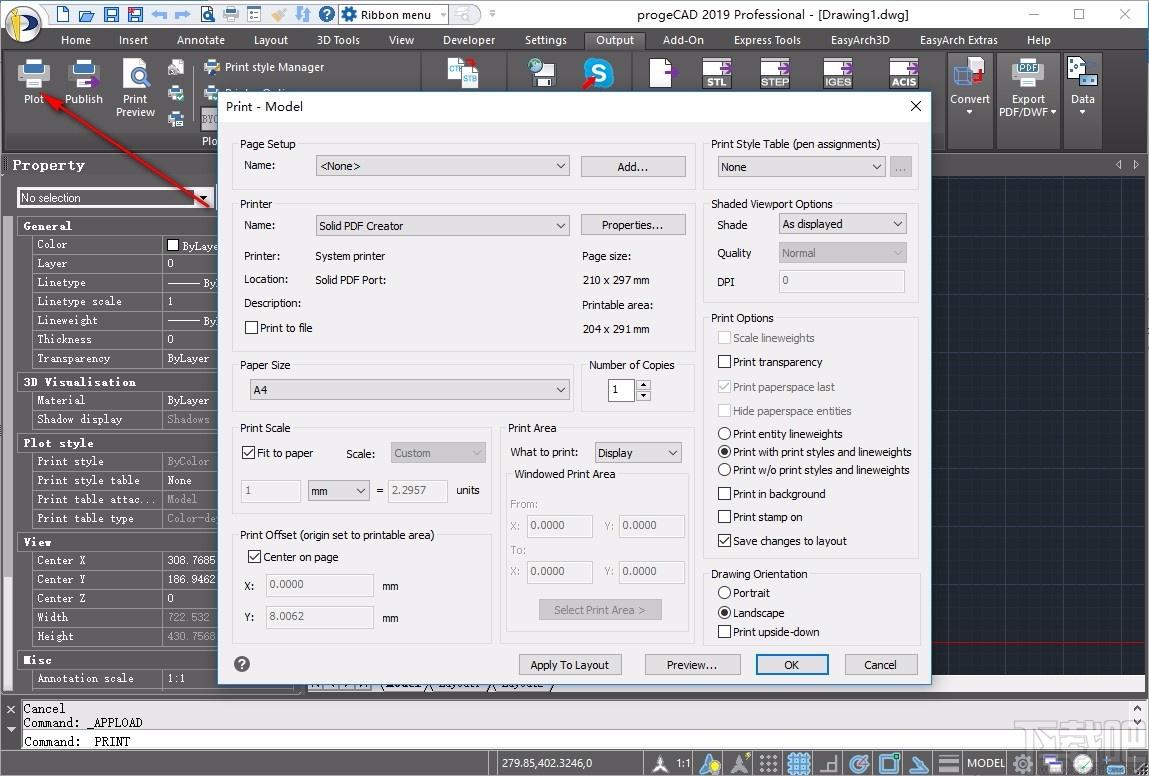Open the Paper Size A4 dropdown

[x=409, y=390]
